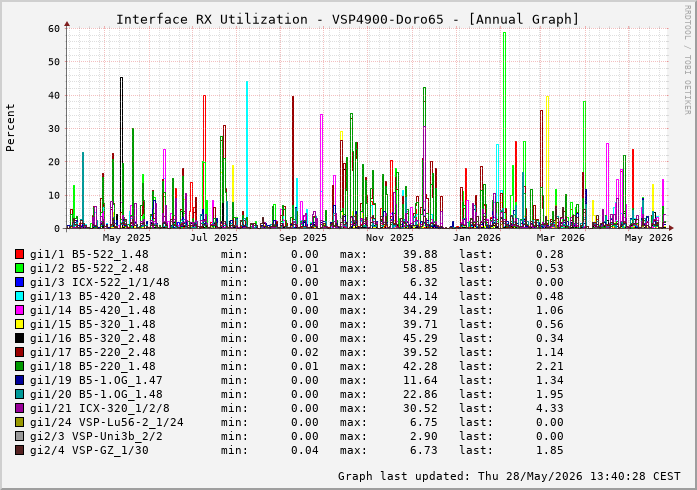Click the olive swatch for gi1/24 VSP-Lu56-2_1/24
Viewport: 697px width, 490px height.
pyautogui.click(x=19, y=422)
